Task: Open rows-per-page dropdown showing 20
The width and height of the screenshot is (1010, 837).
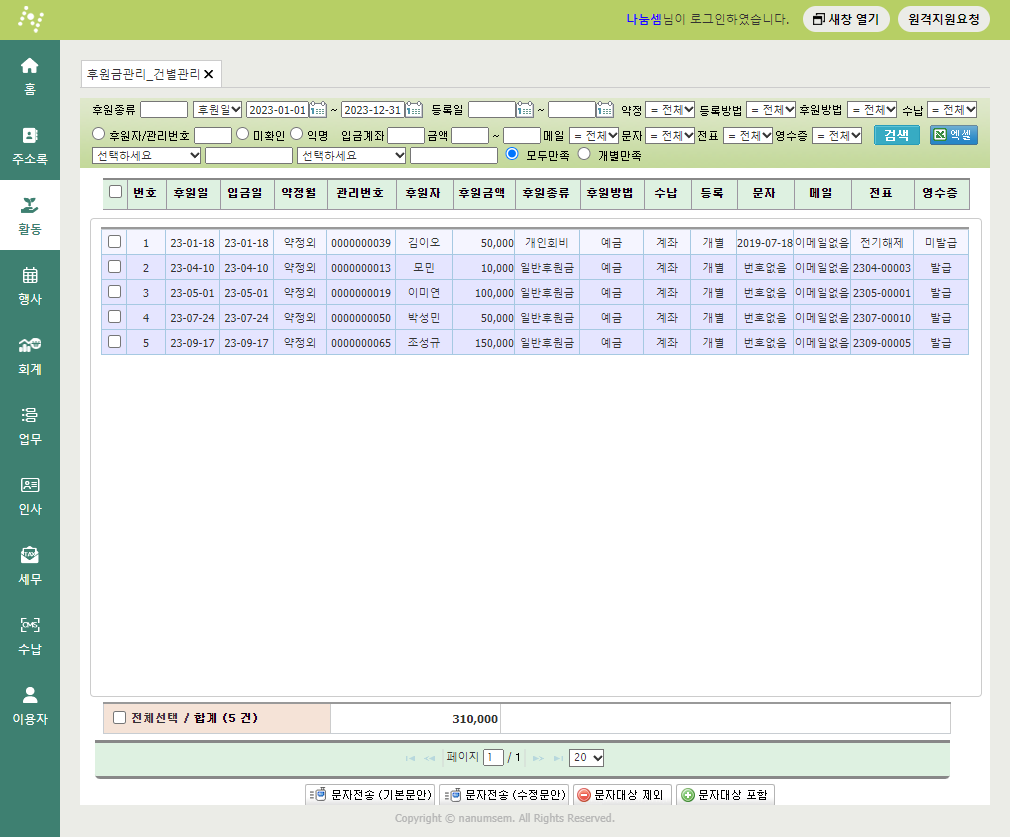Action: point(587,758)
